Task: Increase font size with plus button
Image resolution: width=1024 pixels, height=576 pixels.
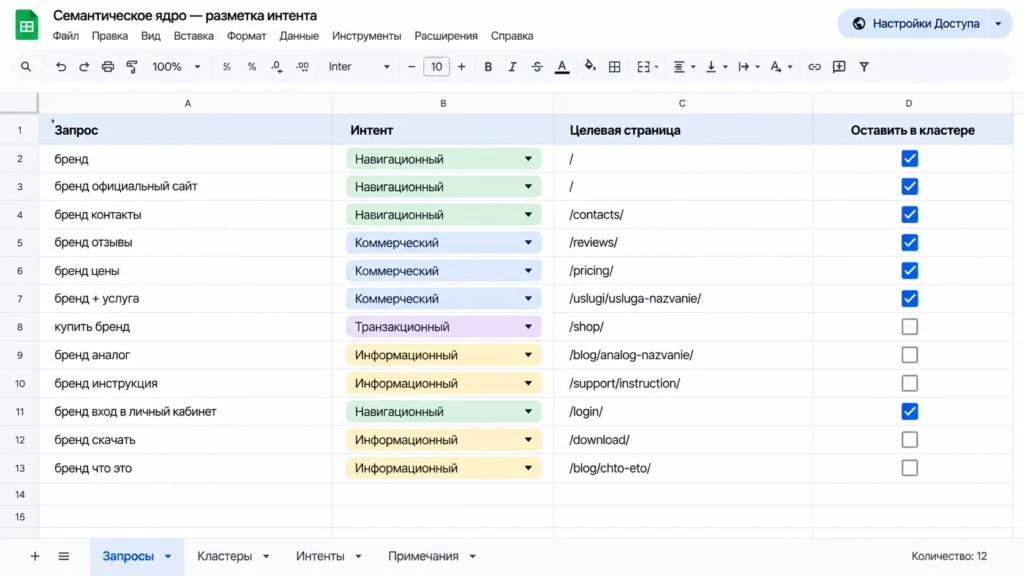Action: pyautogui.click(x=462, y=67)
